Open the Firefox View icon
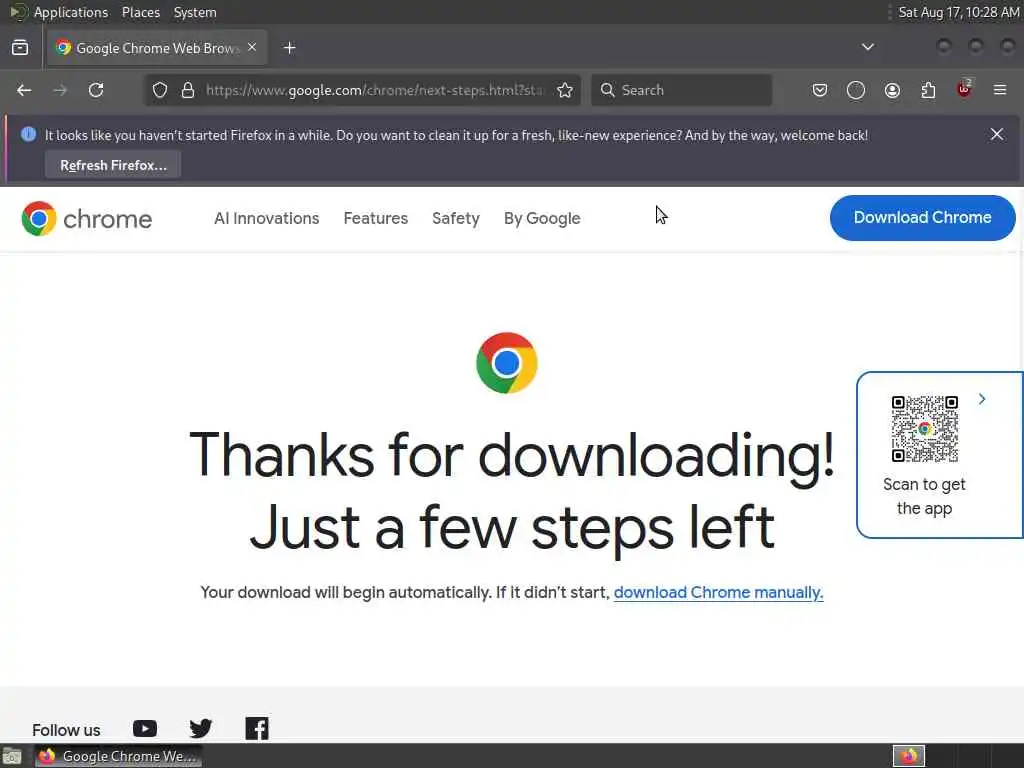Screen dimensions: 1024x768 [x=20, y=48]
